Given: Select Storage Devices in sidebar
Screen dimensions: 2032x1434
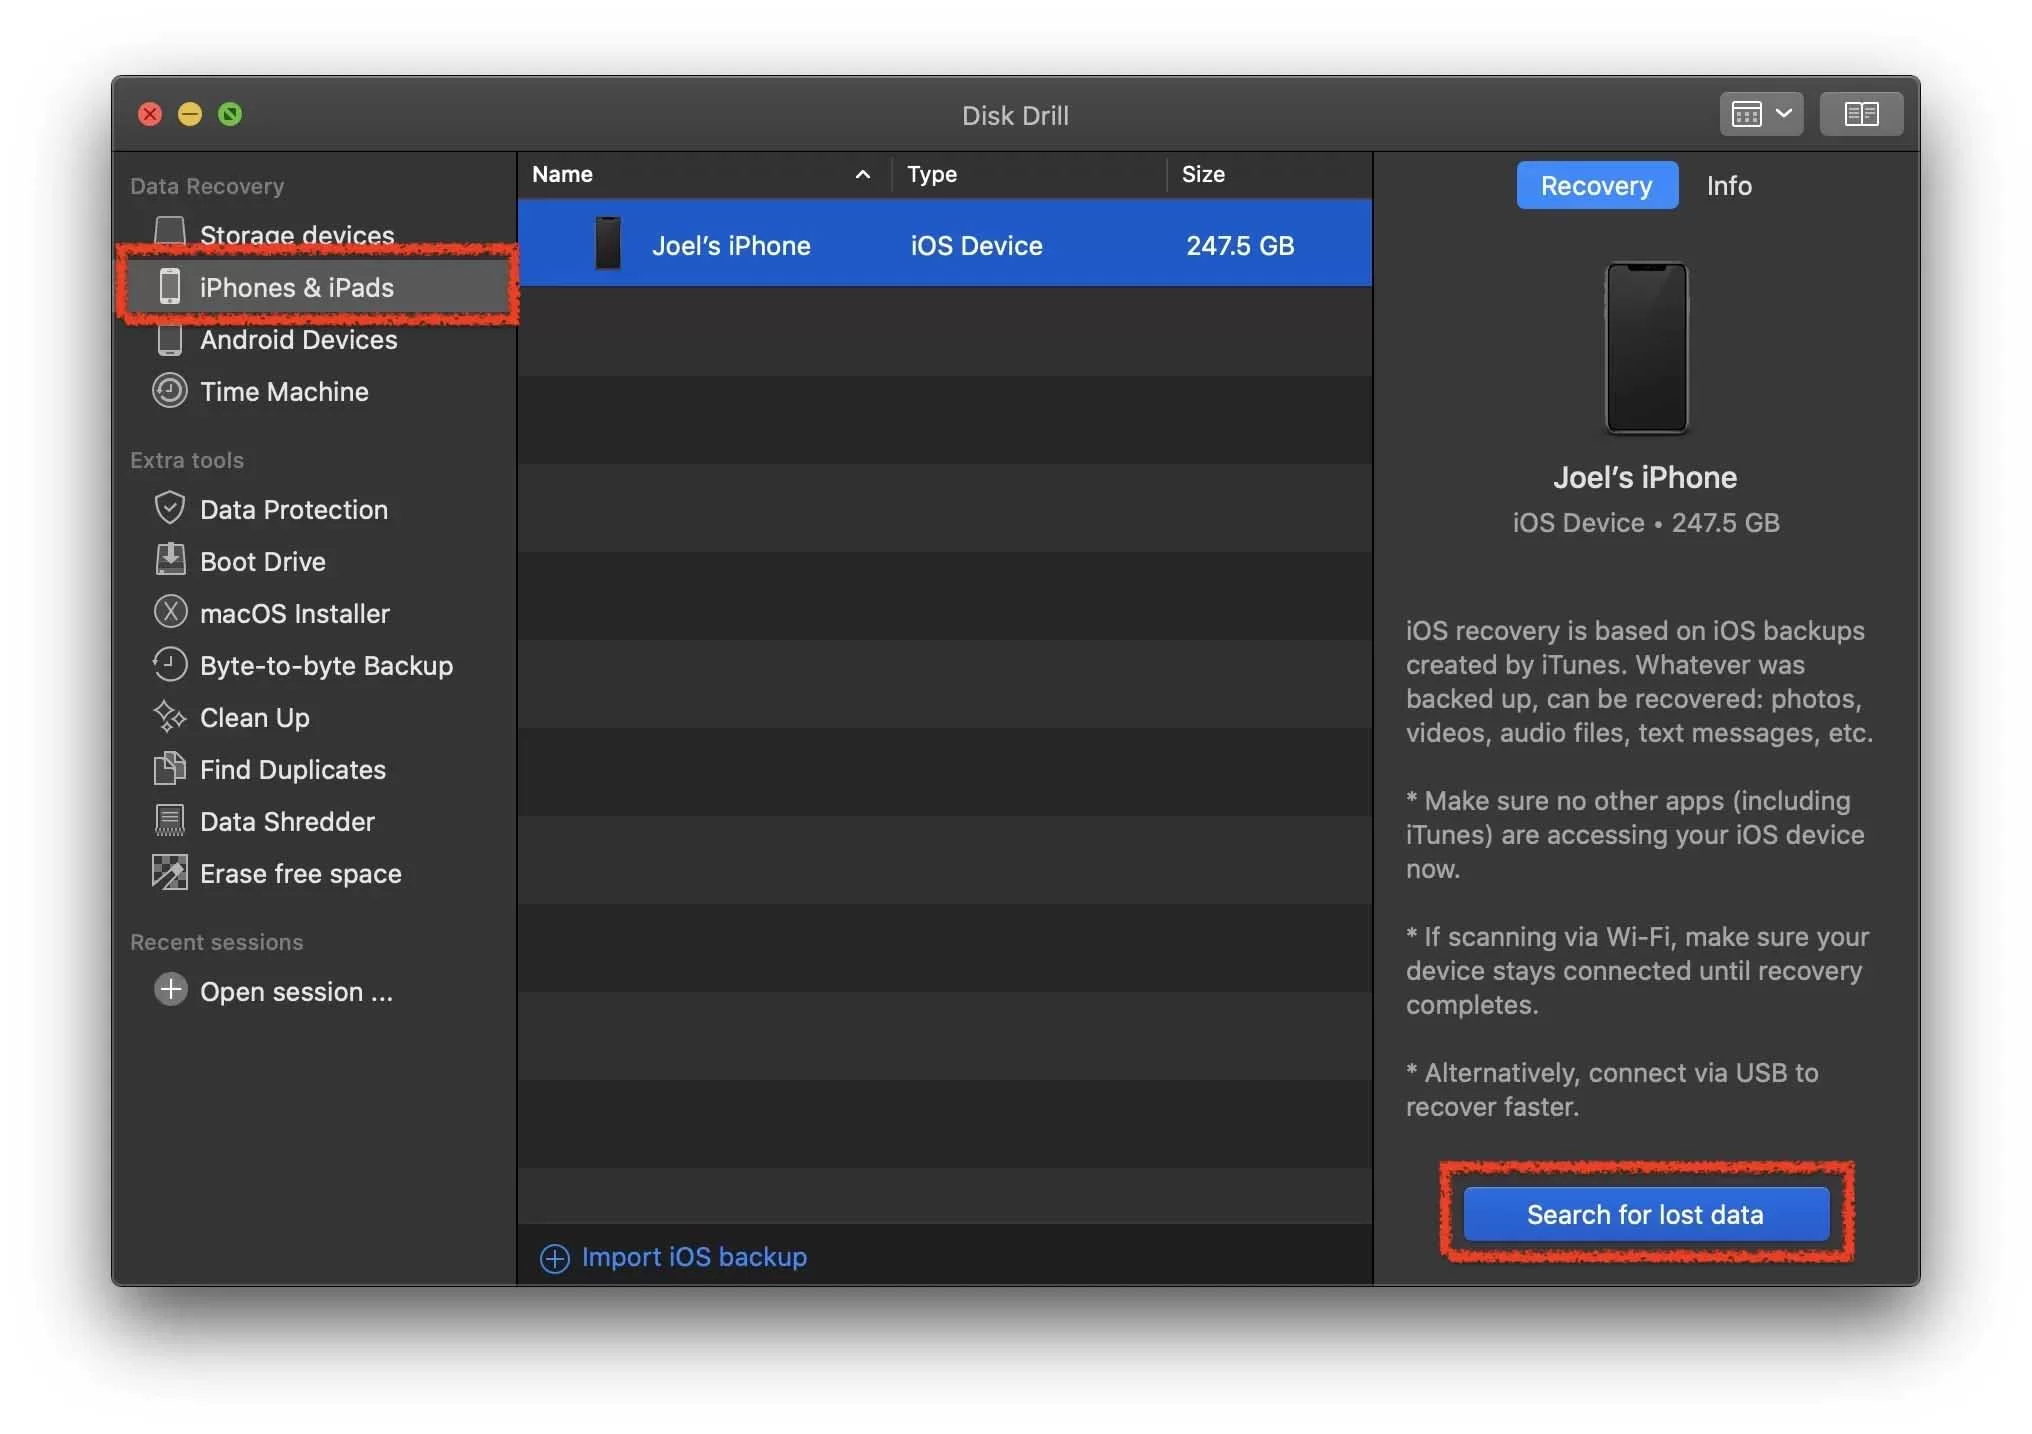Looking at the screenshot, I should coord(296,234).
